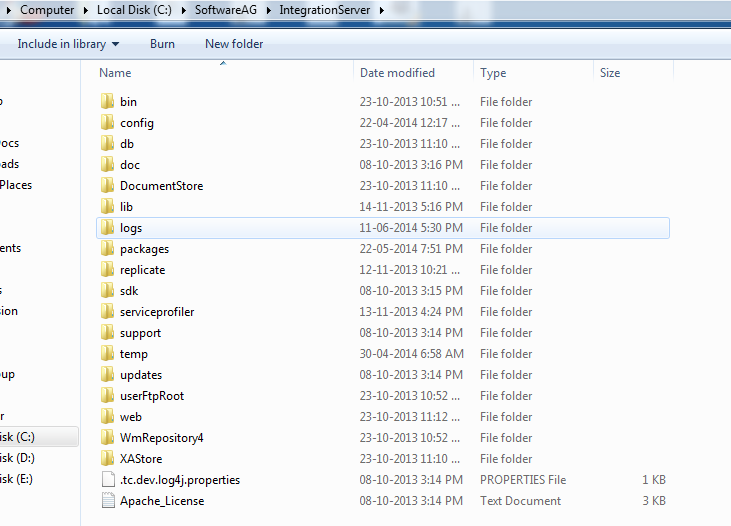731x526 pixels.
Task: Select the serviceprofiler folder icon
Action: [x=107, y=311]
